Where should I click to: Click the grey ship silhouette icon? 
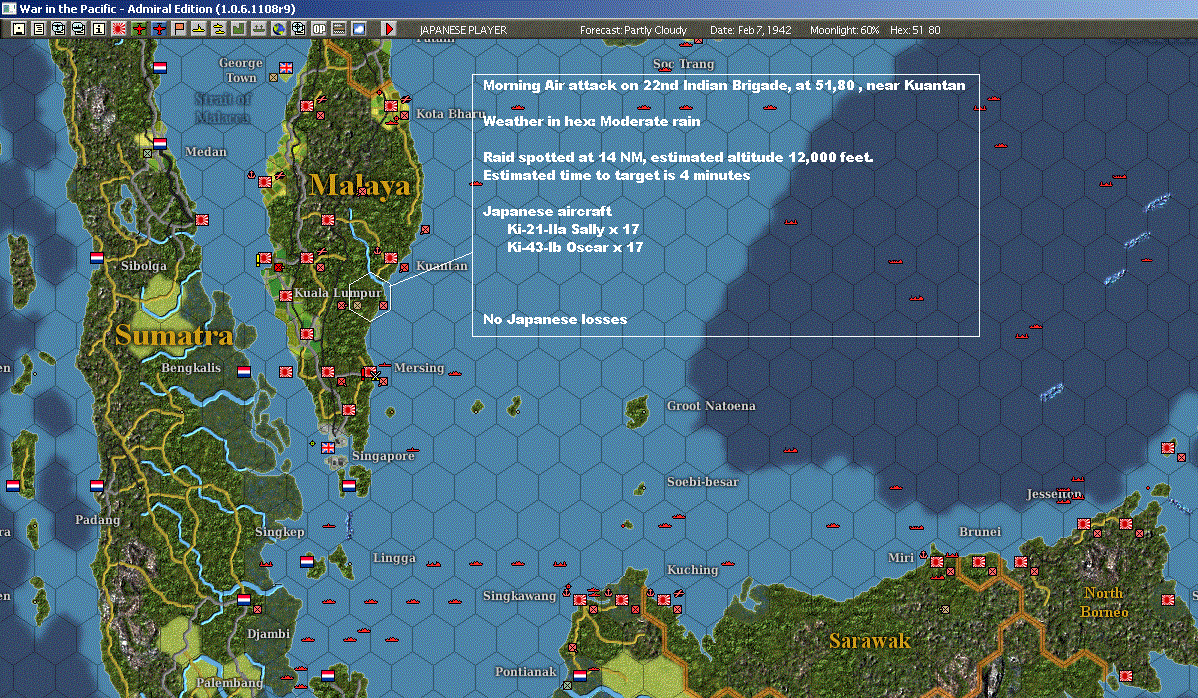[x=258, y=29]
